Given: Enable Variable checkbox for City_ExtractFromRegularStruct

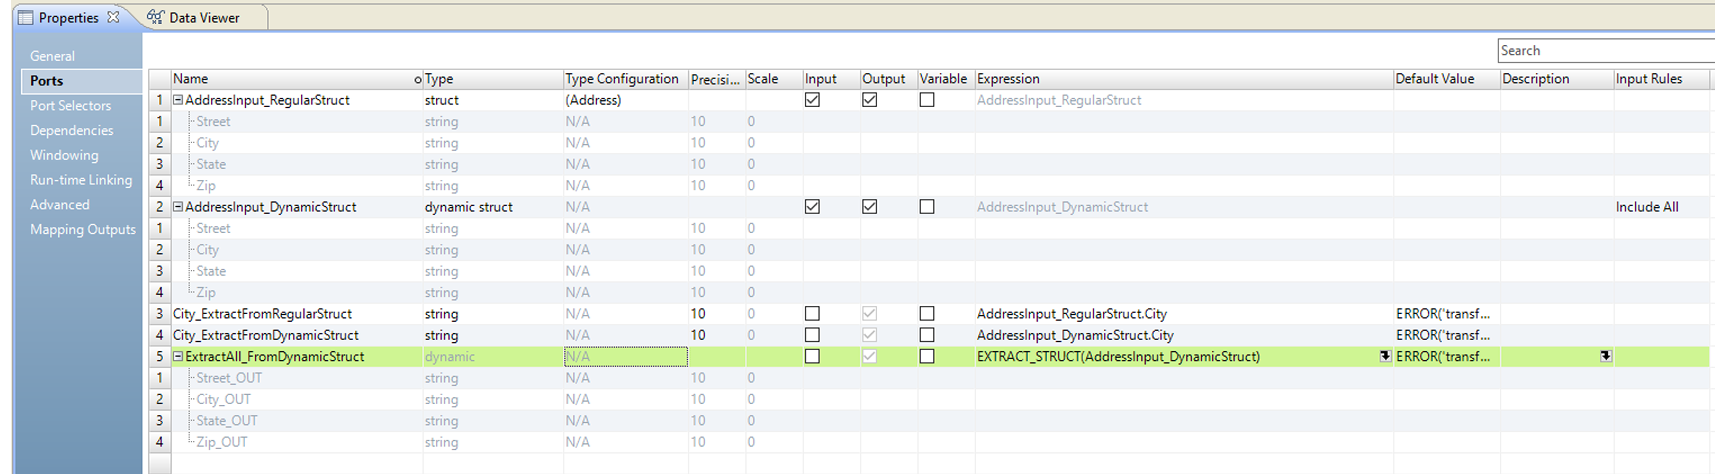Looking at the screenshot, I should (x=927, y=314).
